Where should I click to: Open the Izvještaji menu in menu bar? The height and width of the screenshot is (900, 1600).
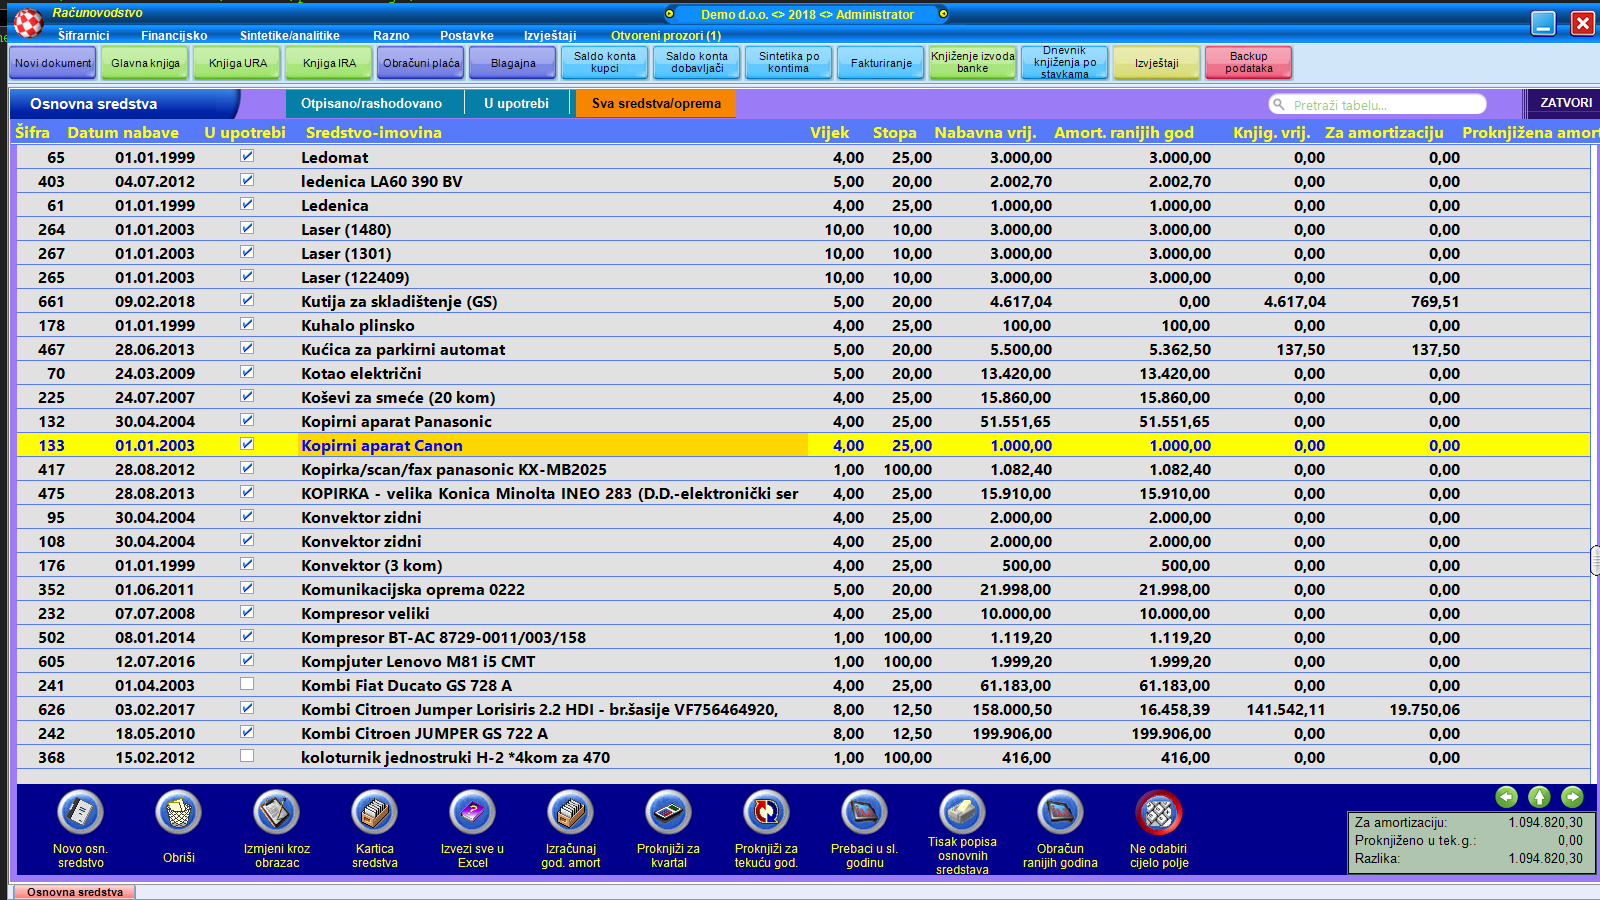coord(550,35)
